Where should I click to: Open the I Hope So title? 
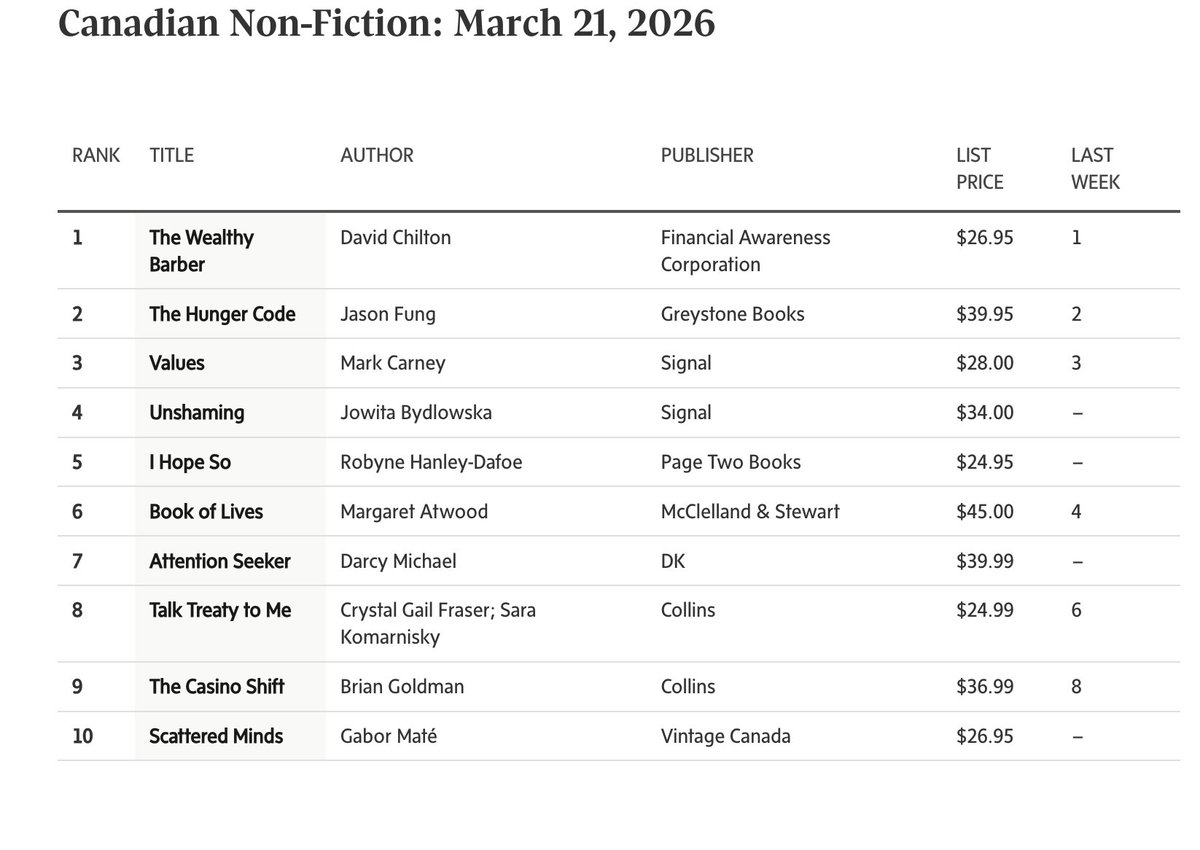pos(190,462)
